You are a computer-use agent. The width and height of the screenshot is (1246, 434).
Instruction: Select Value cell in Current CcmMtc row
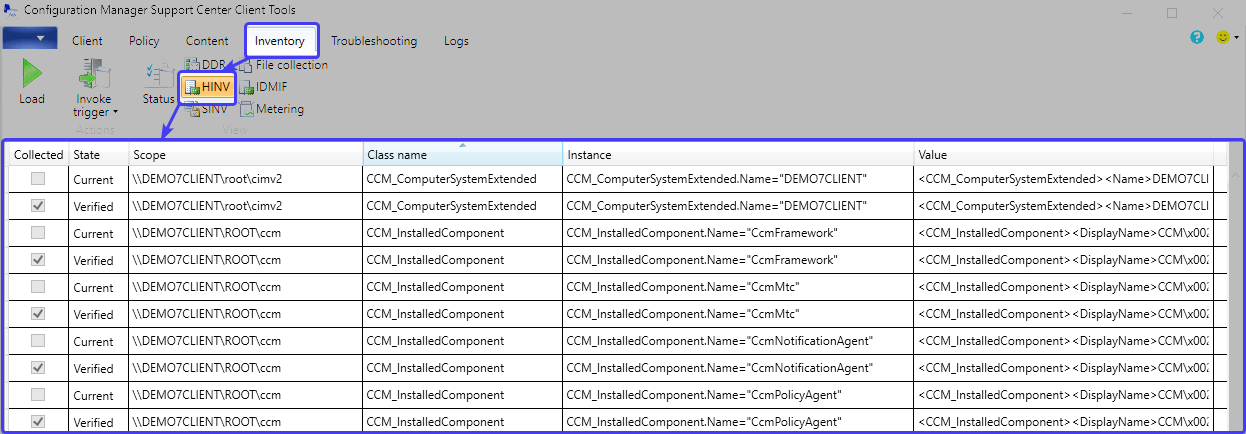click(1063, 287)
